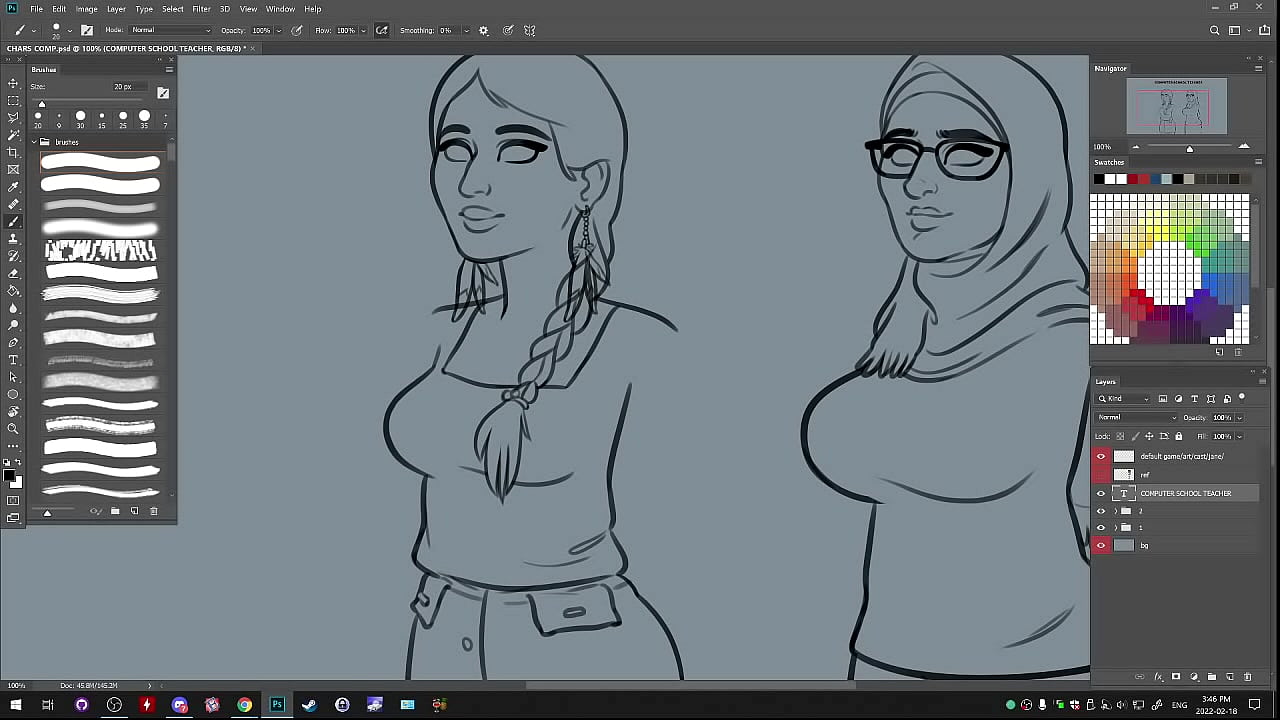Open the Filter menu
The image size is (1280, 720).
(201, 9)
